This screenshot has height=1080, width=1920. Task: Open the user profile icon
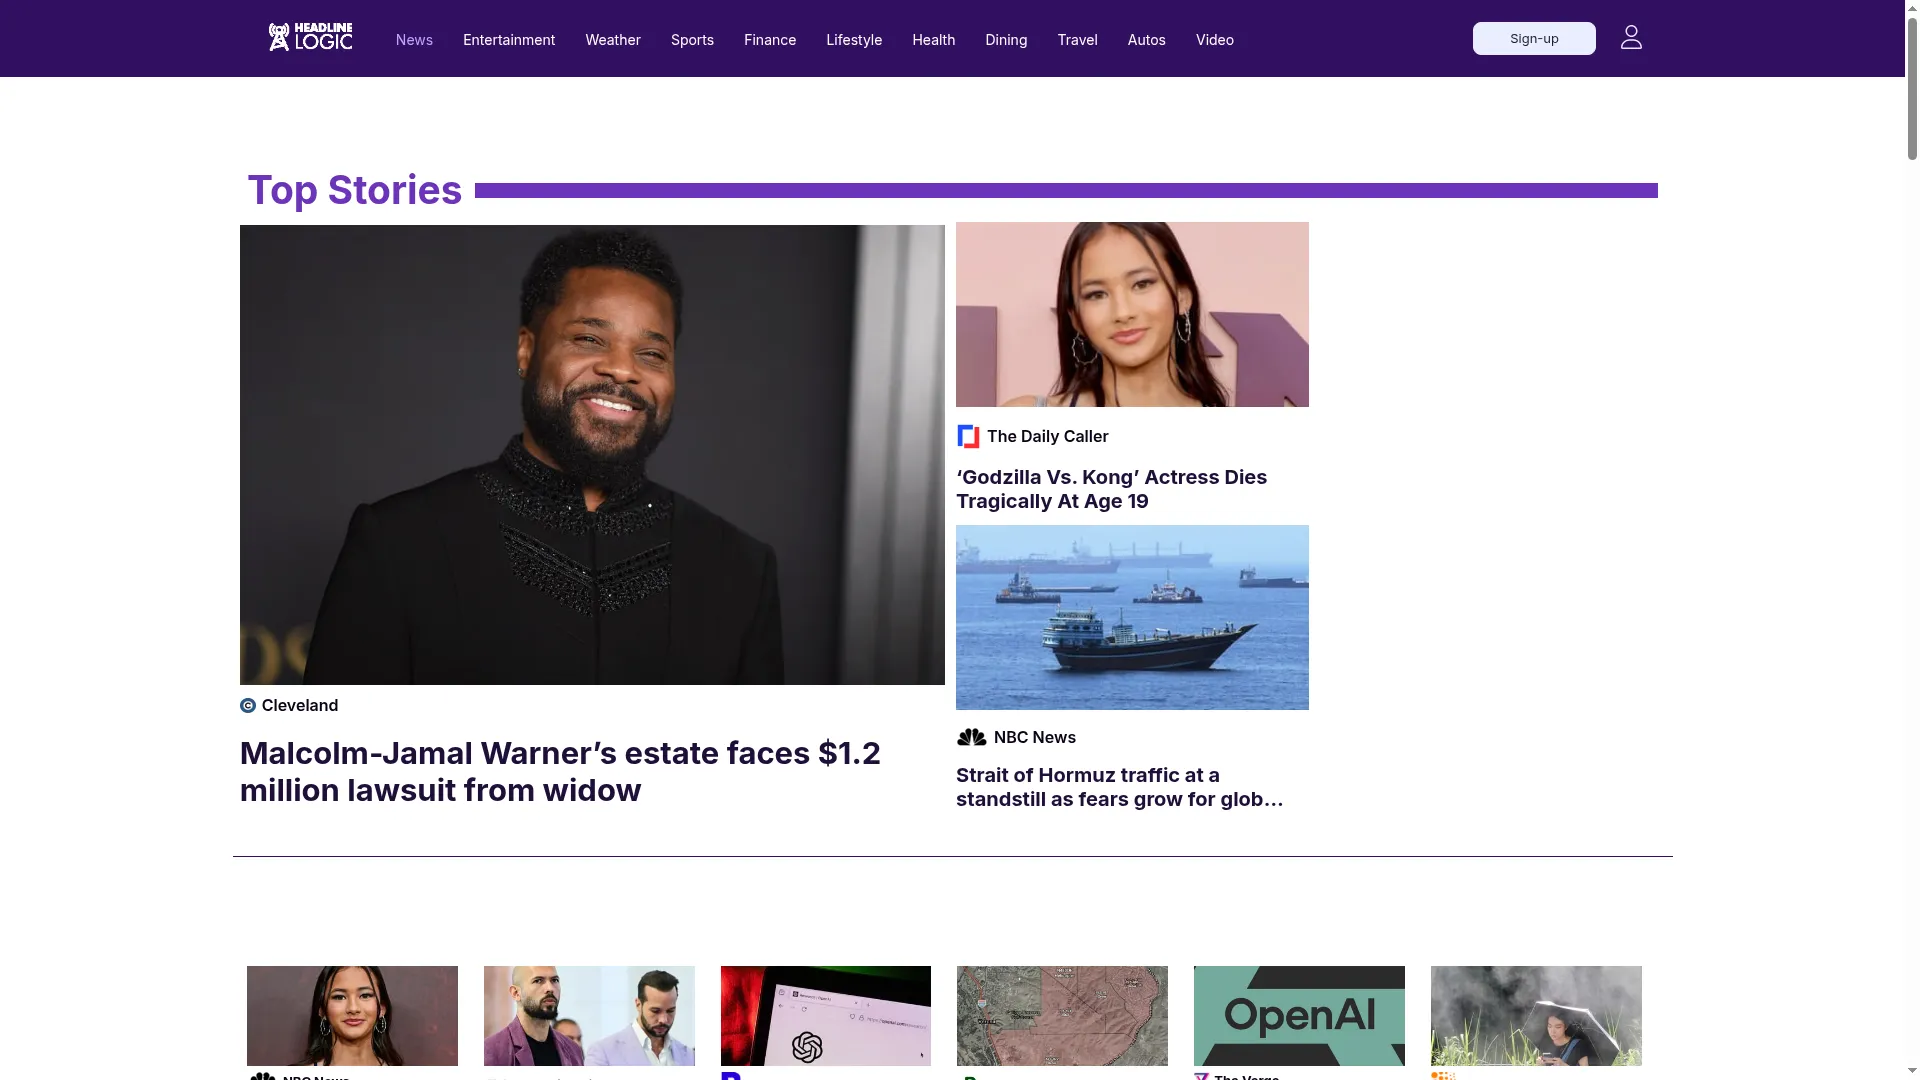[x=1631, y=37]
